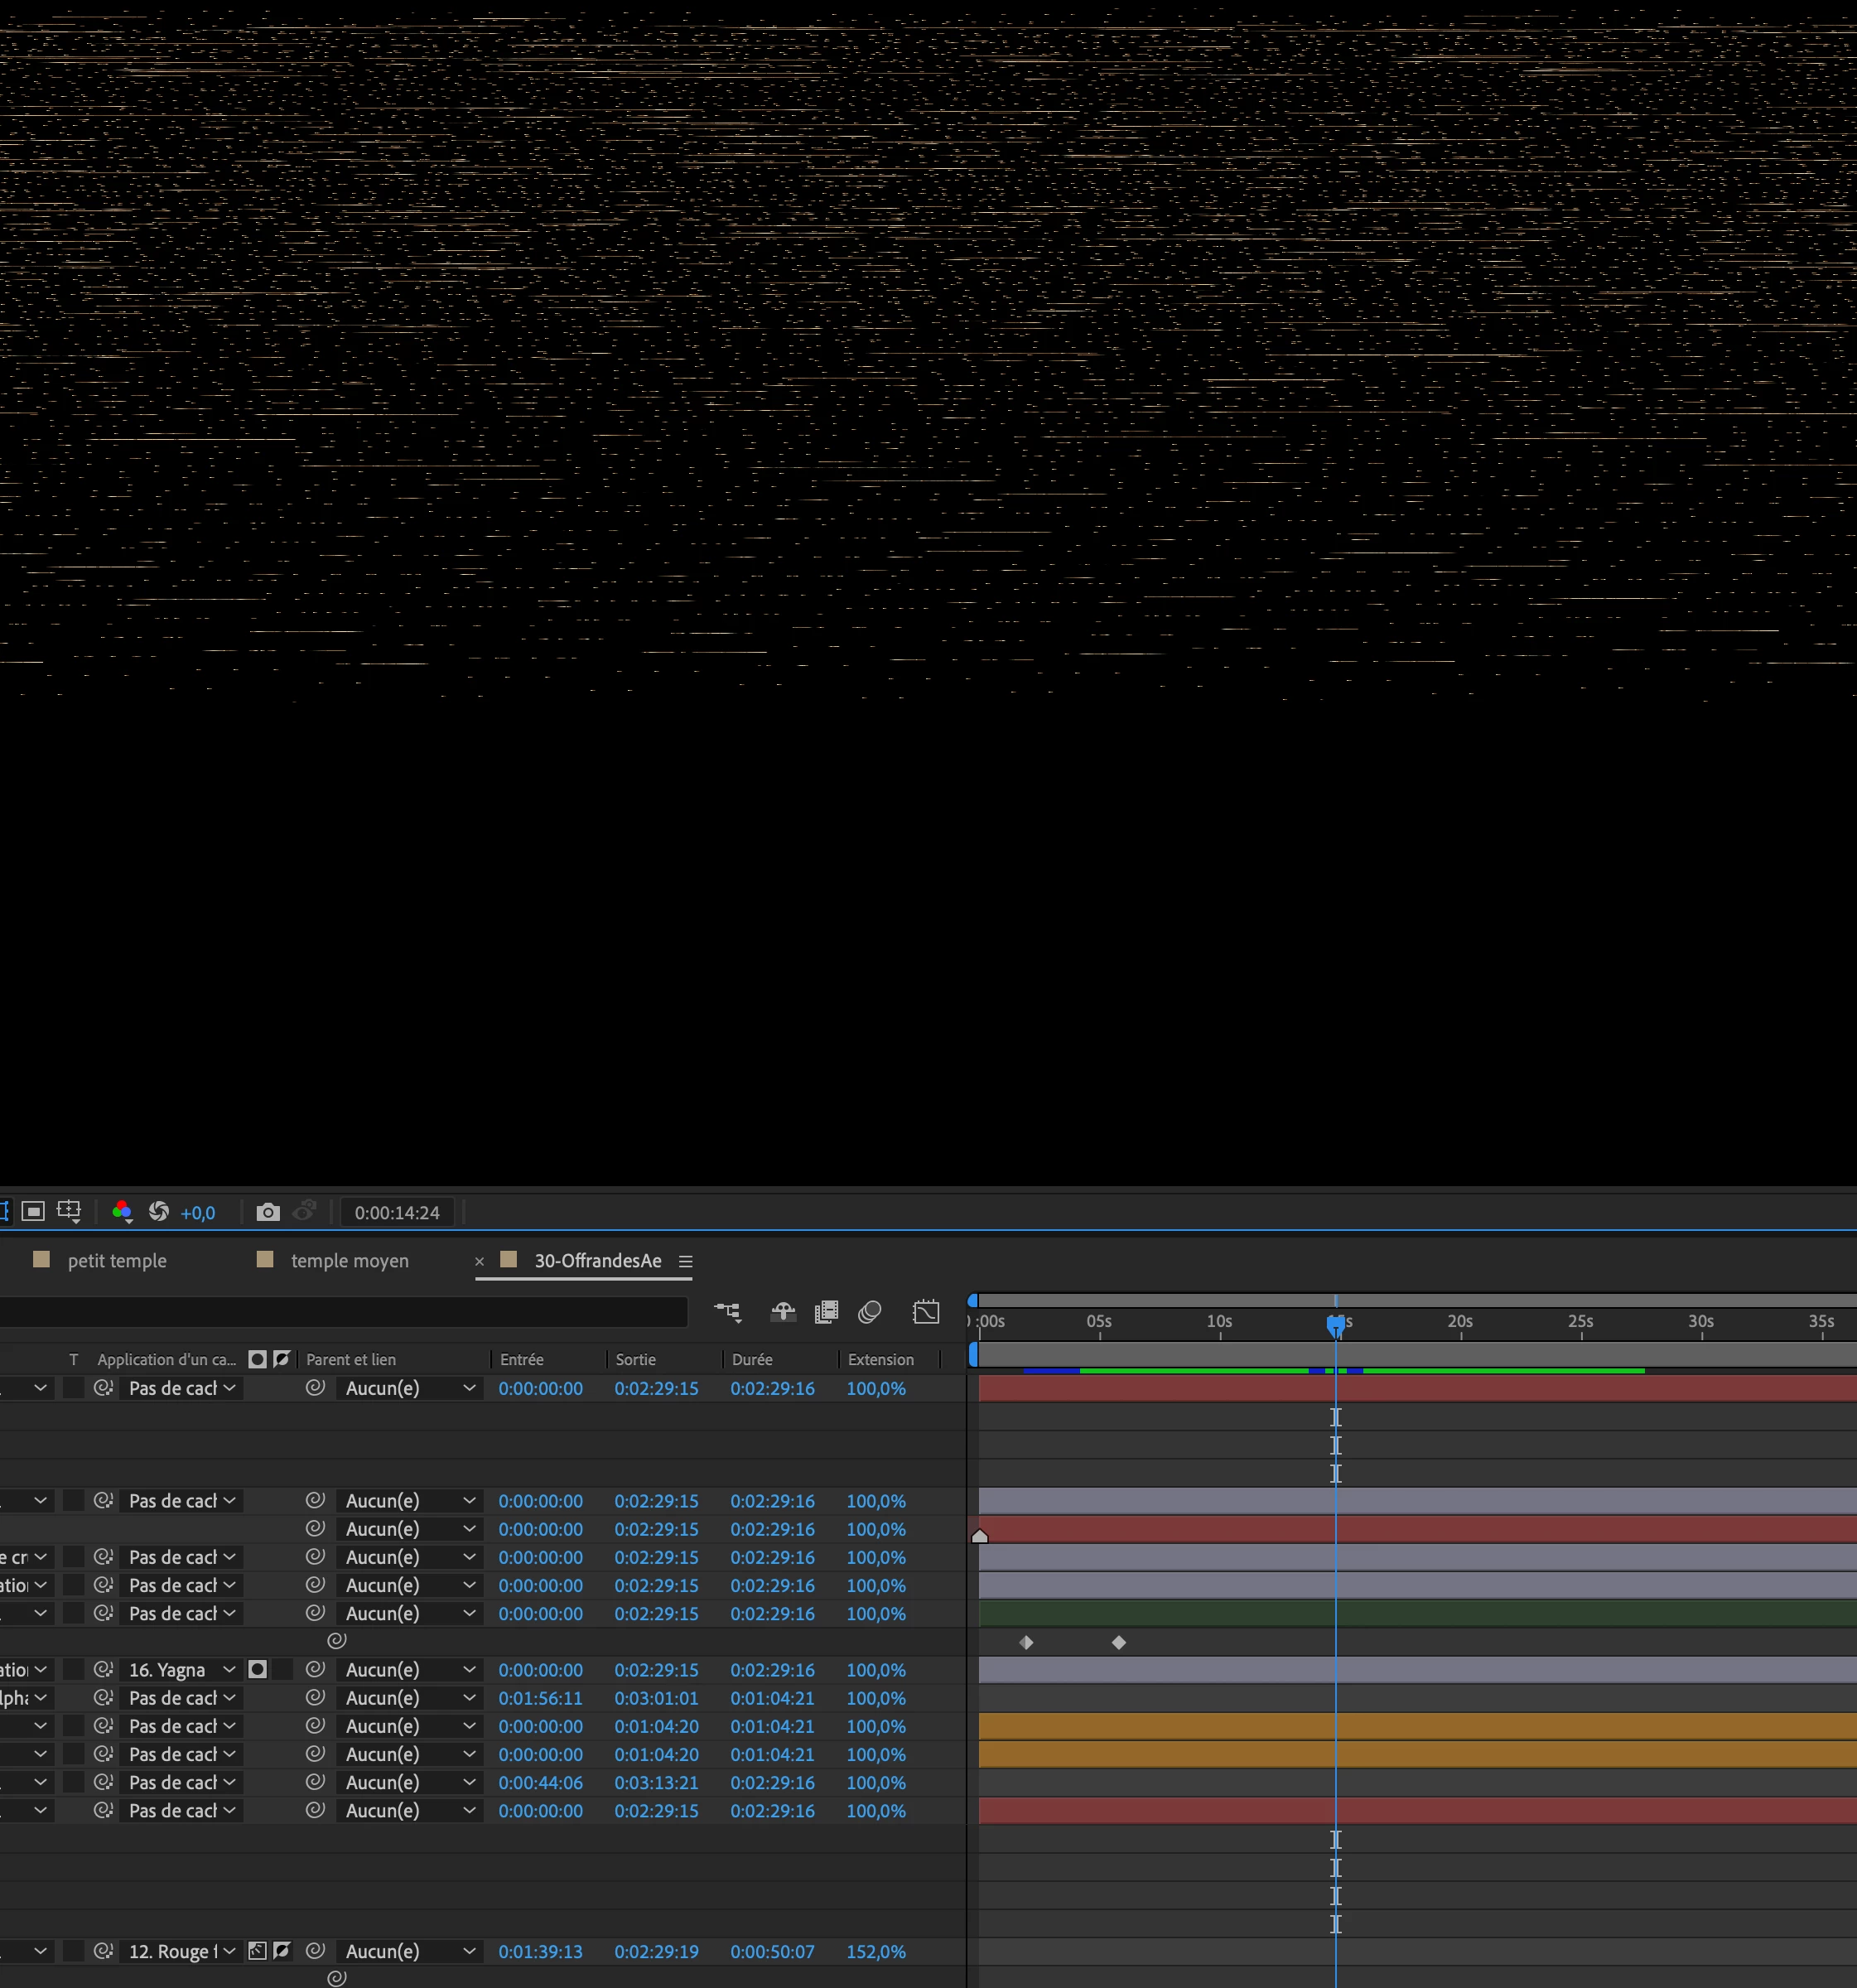1857x1988 pixels.
Task: Click the 152,0% extension value
Action: (x=876, y=1951)
